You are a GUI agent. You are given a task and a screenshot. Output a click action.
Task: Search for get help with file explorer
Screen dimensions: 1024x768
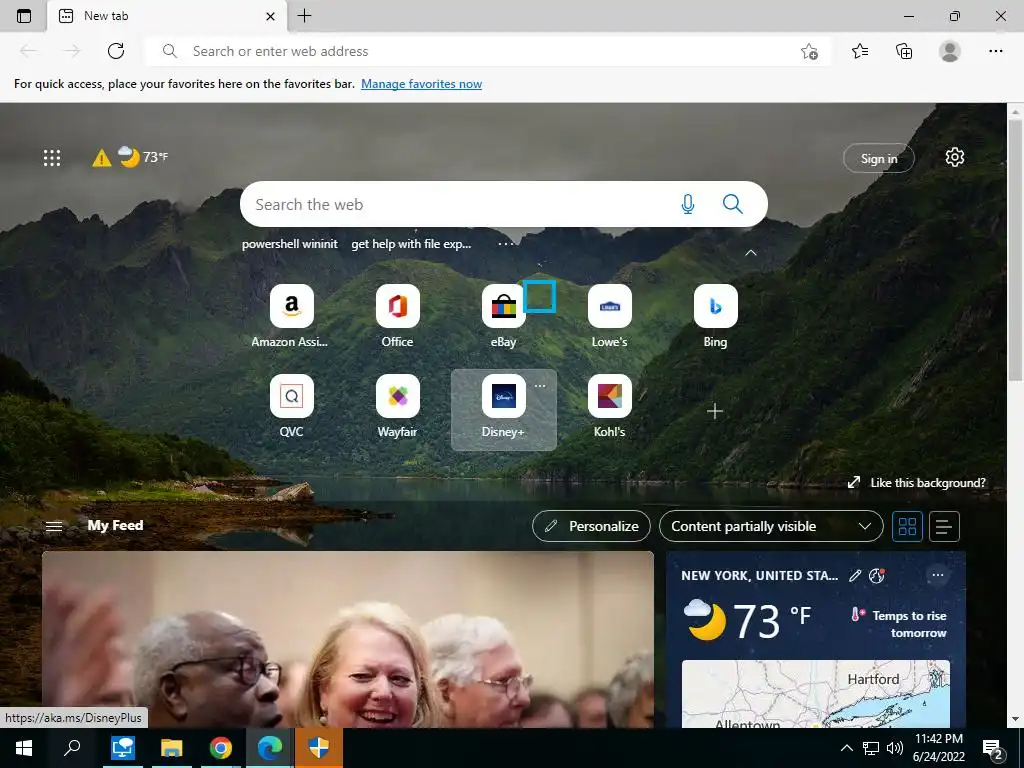tap(411, 244)
